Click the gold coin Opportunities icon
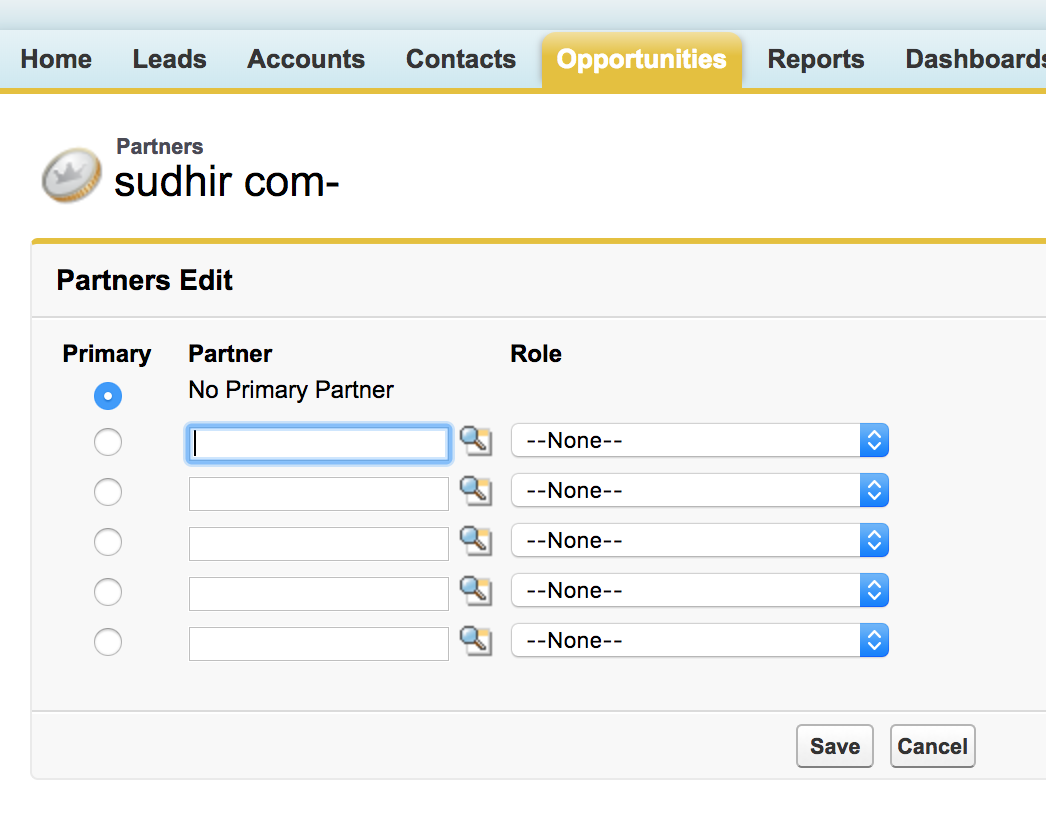 72,174
